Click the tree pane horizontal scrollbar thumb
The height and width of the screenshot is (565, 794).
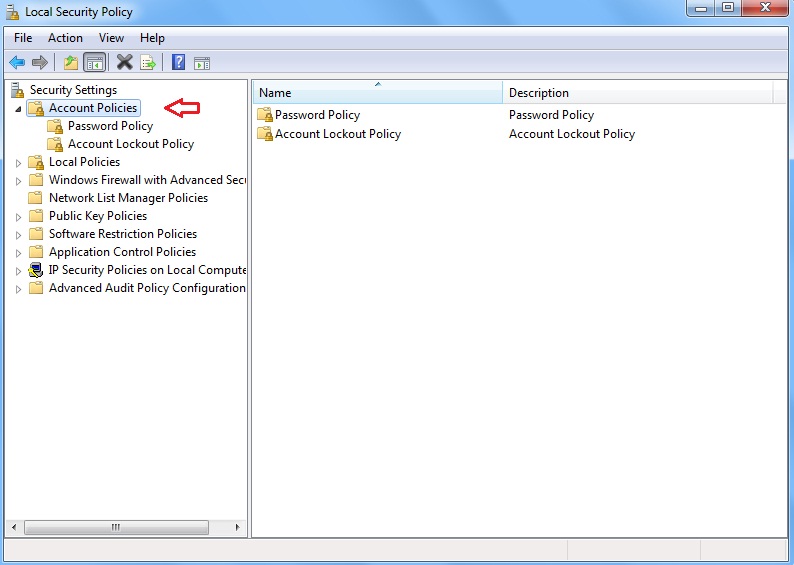pyautogui.click(x=116, y=527)
